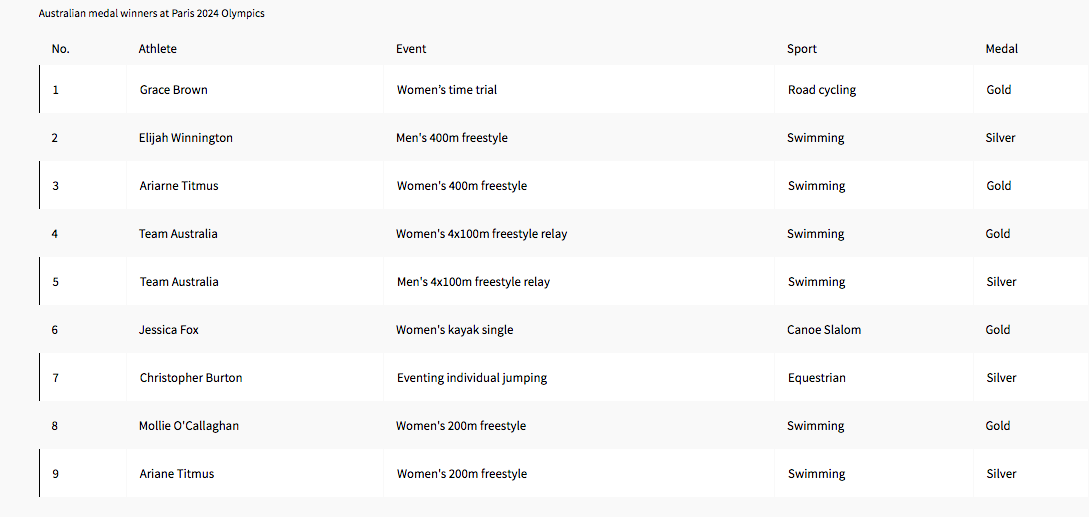Click the Sport column header
The width and height of the screenshot is (1089, 517).
pos(802,49)
